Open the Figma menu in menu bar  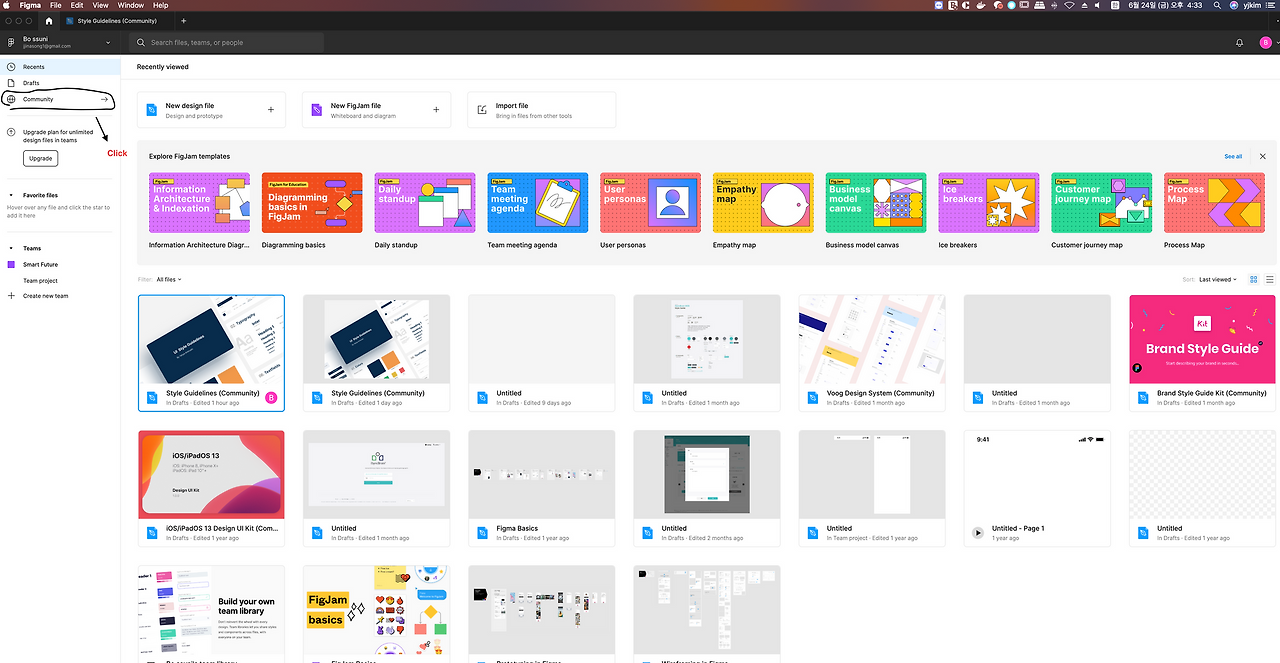click(31, 5)
